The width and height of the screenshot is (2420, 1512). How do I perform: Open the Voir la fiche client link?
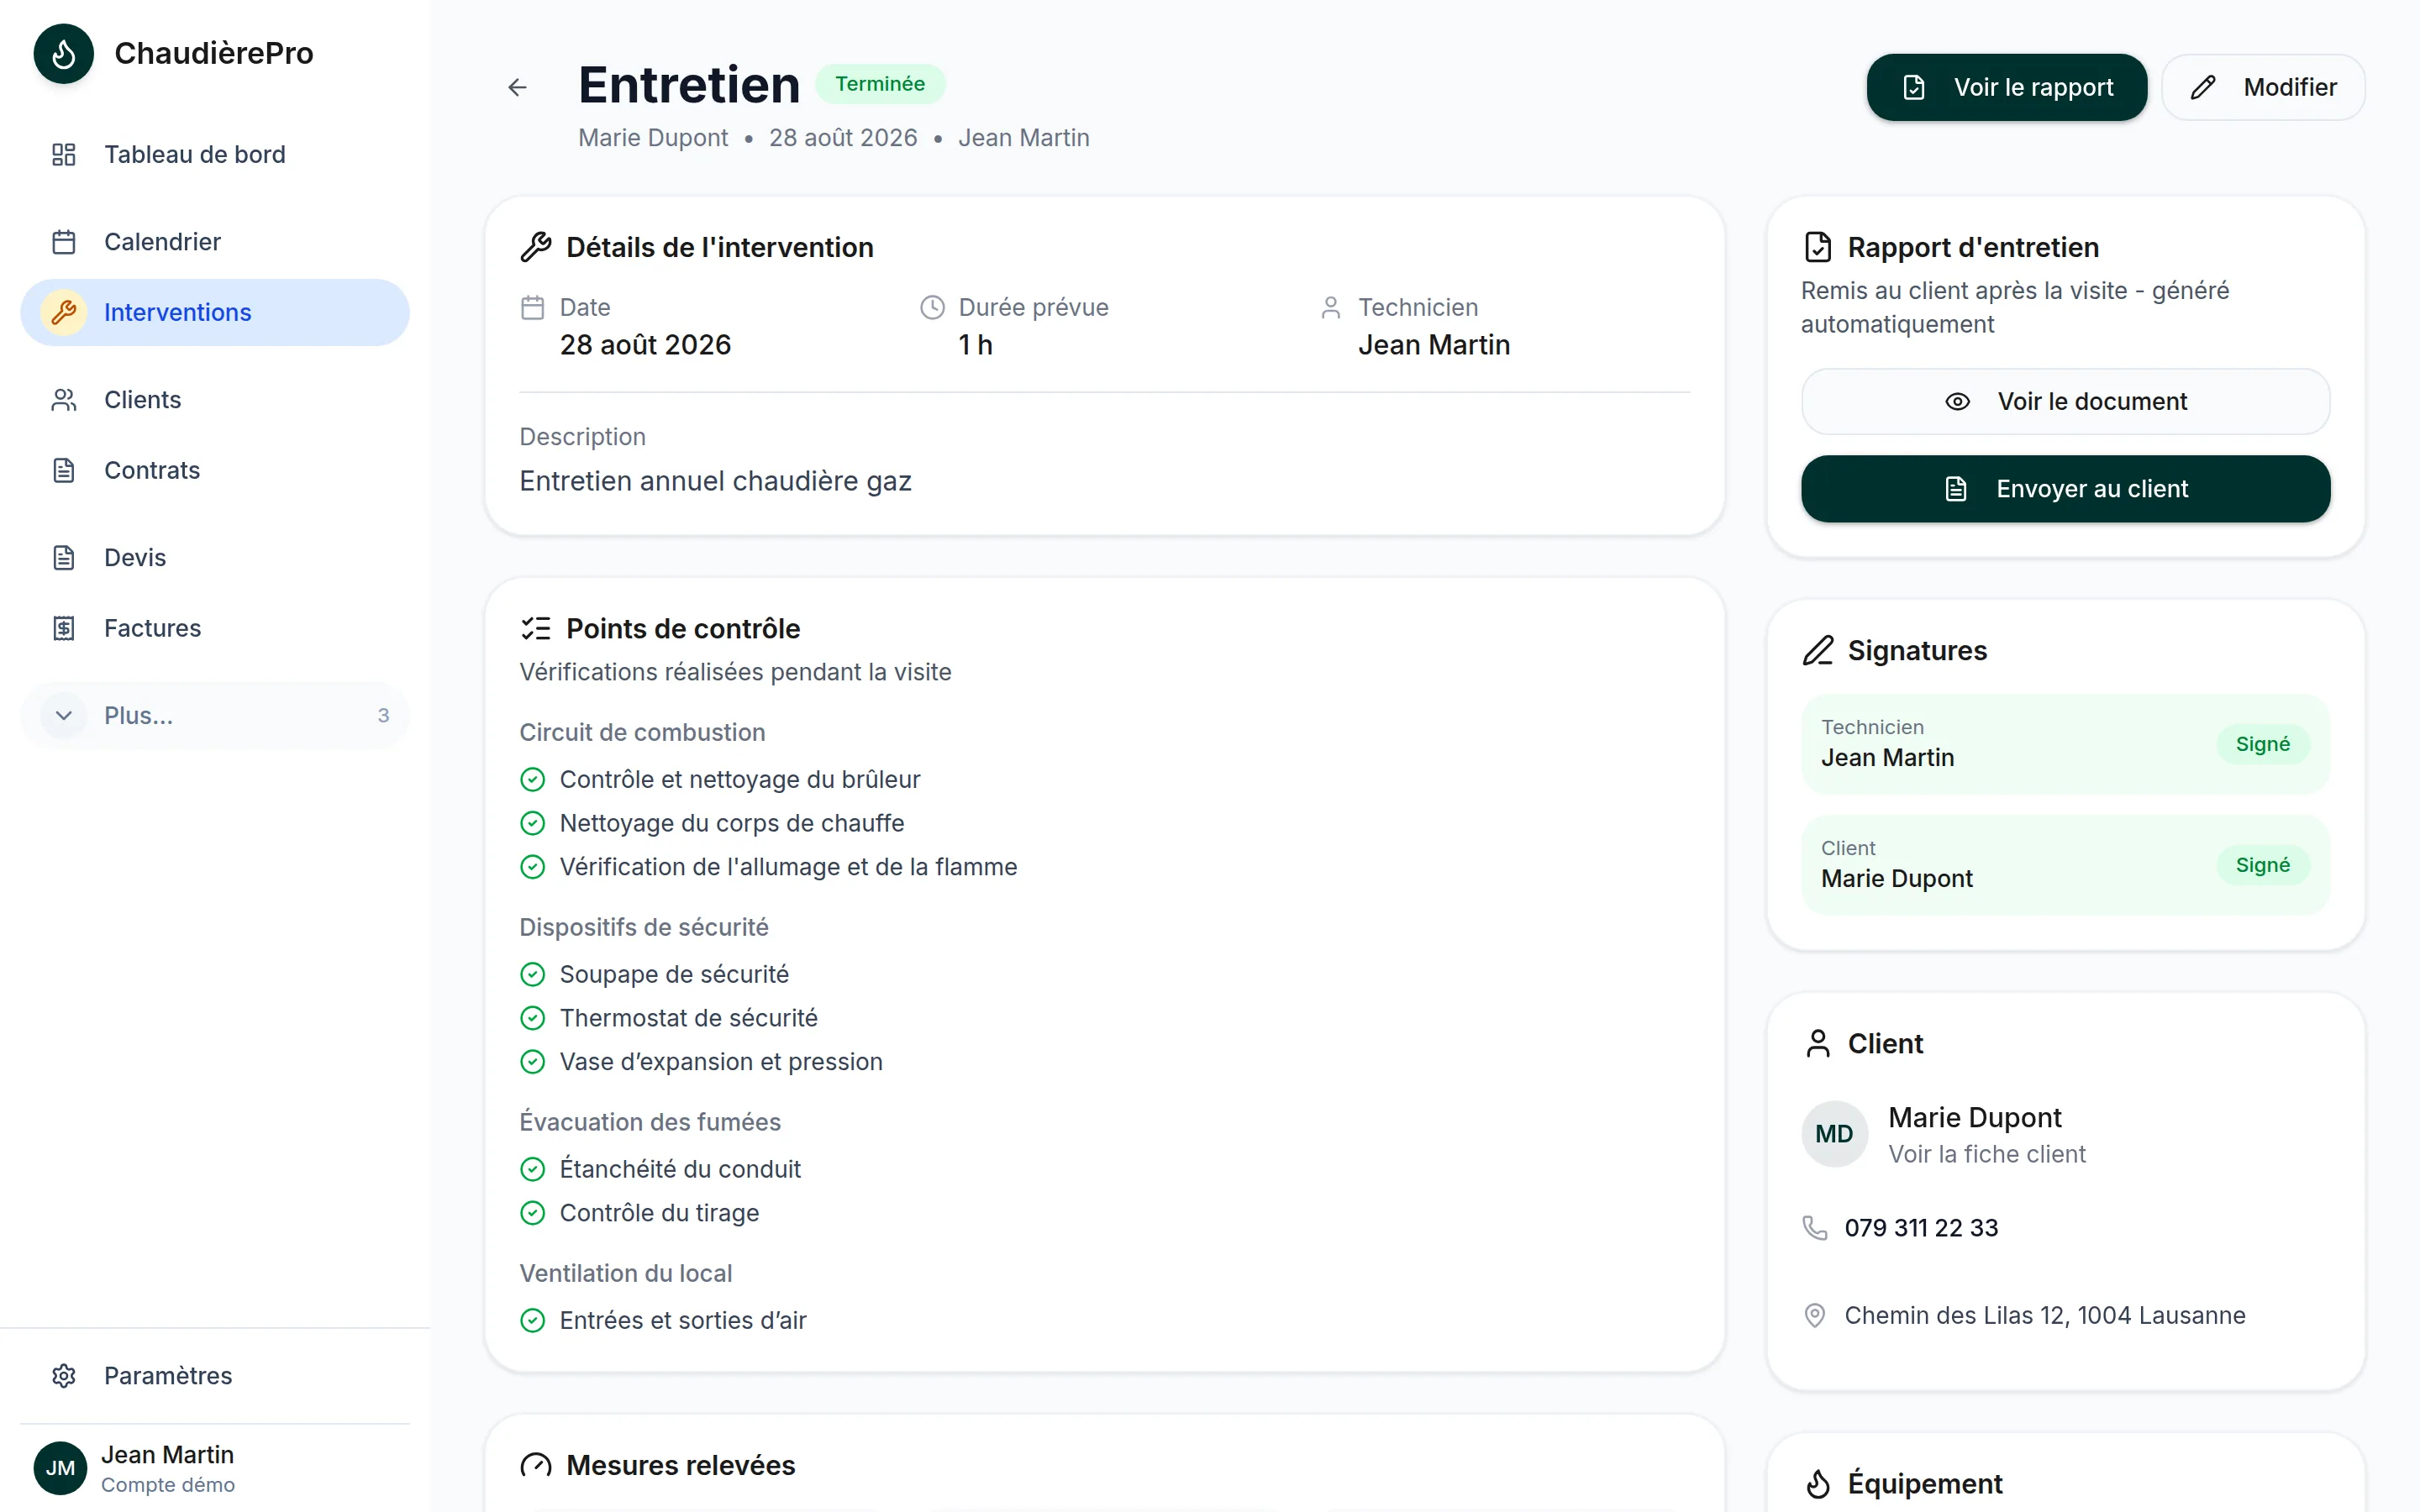tap(1986, 1155)
